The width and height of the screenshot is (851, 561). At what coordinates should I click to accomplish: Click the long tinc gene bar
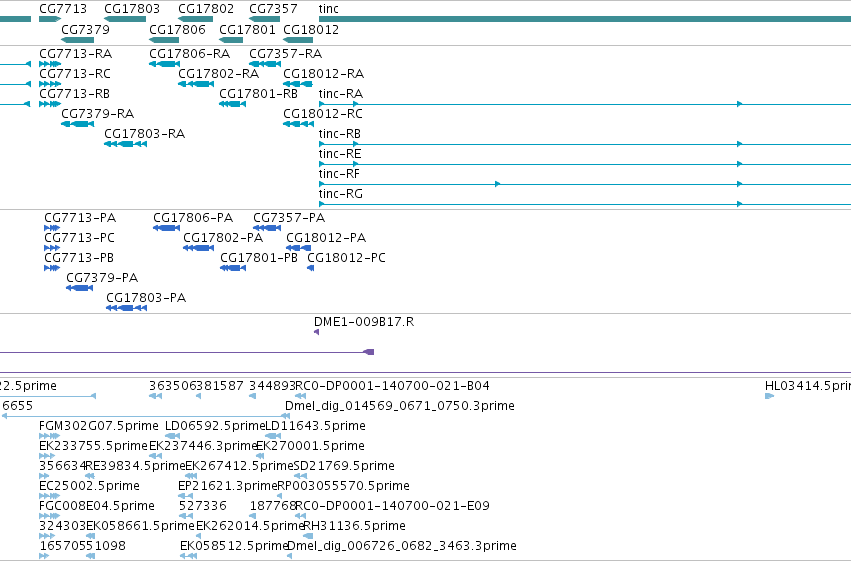pyautogui.click(x=585, y=19)
